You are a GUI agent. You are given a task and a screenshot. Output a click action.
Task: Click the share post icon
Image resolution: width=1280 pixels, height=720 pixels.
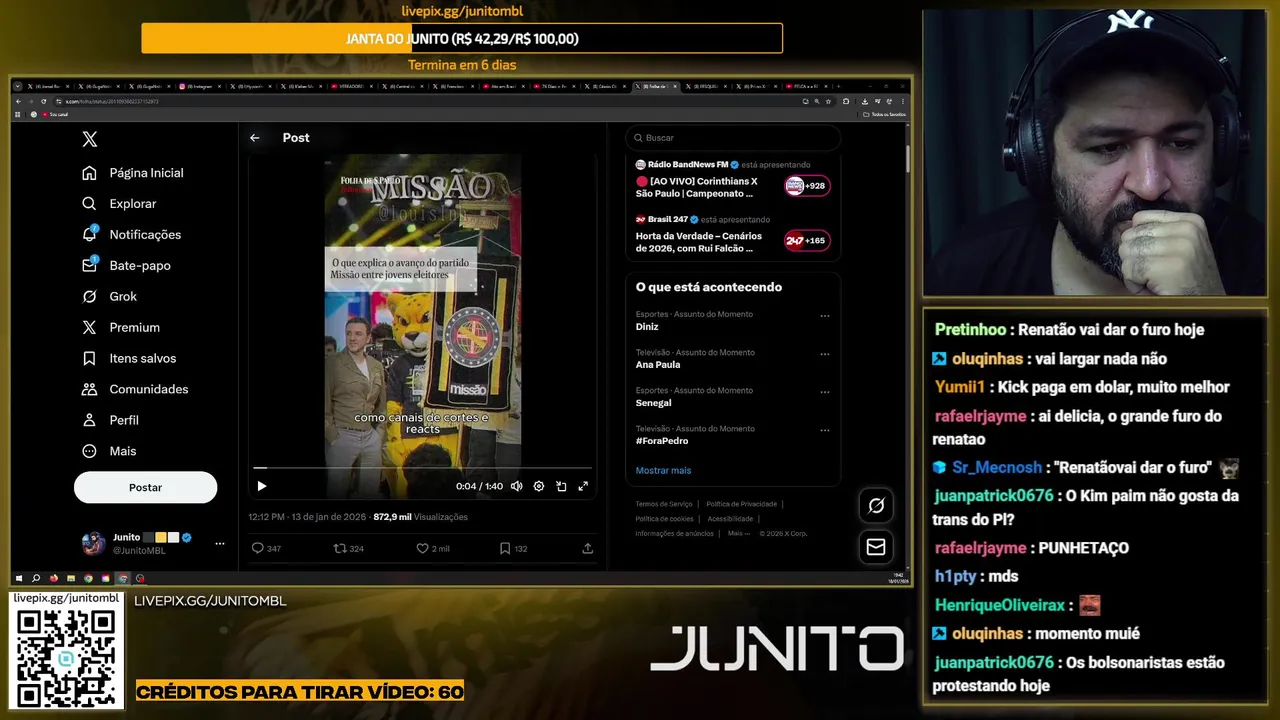(588, 549)
